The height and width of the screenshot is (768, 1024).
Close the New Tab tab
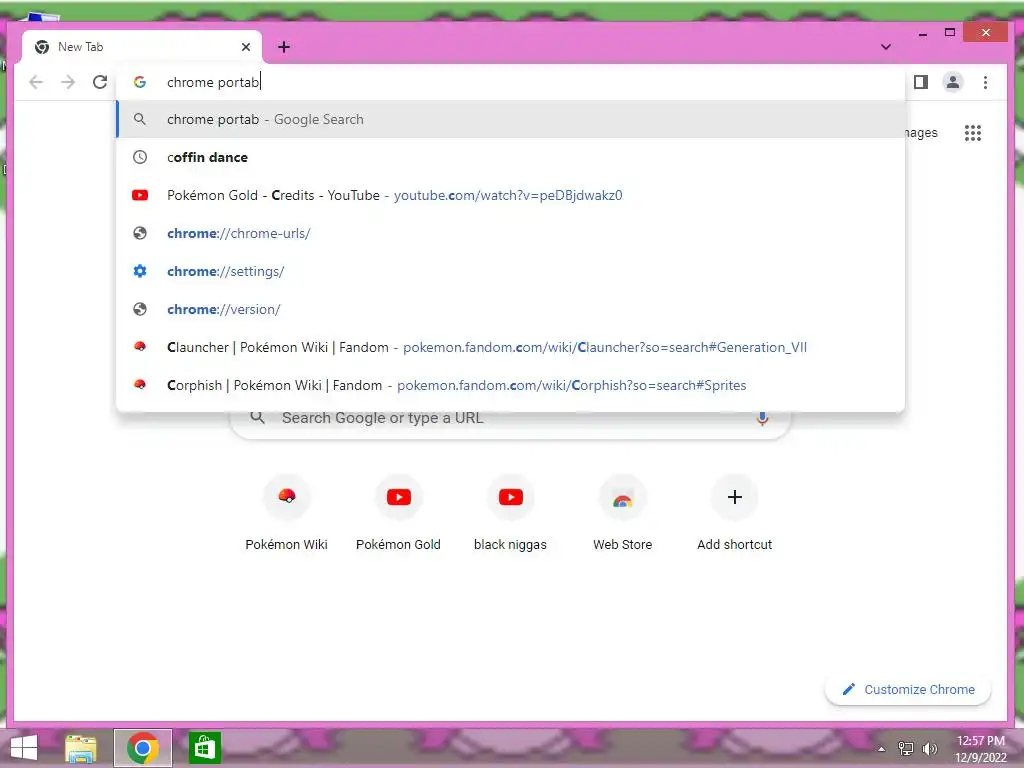click(x=246, y=47)
